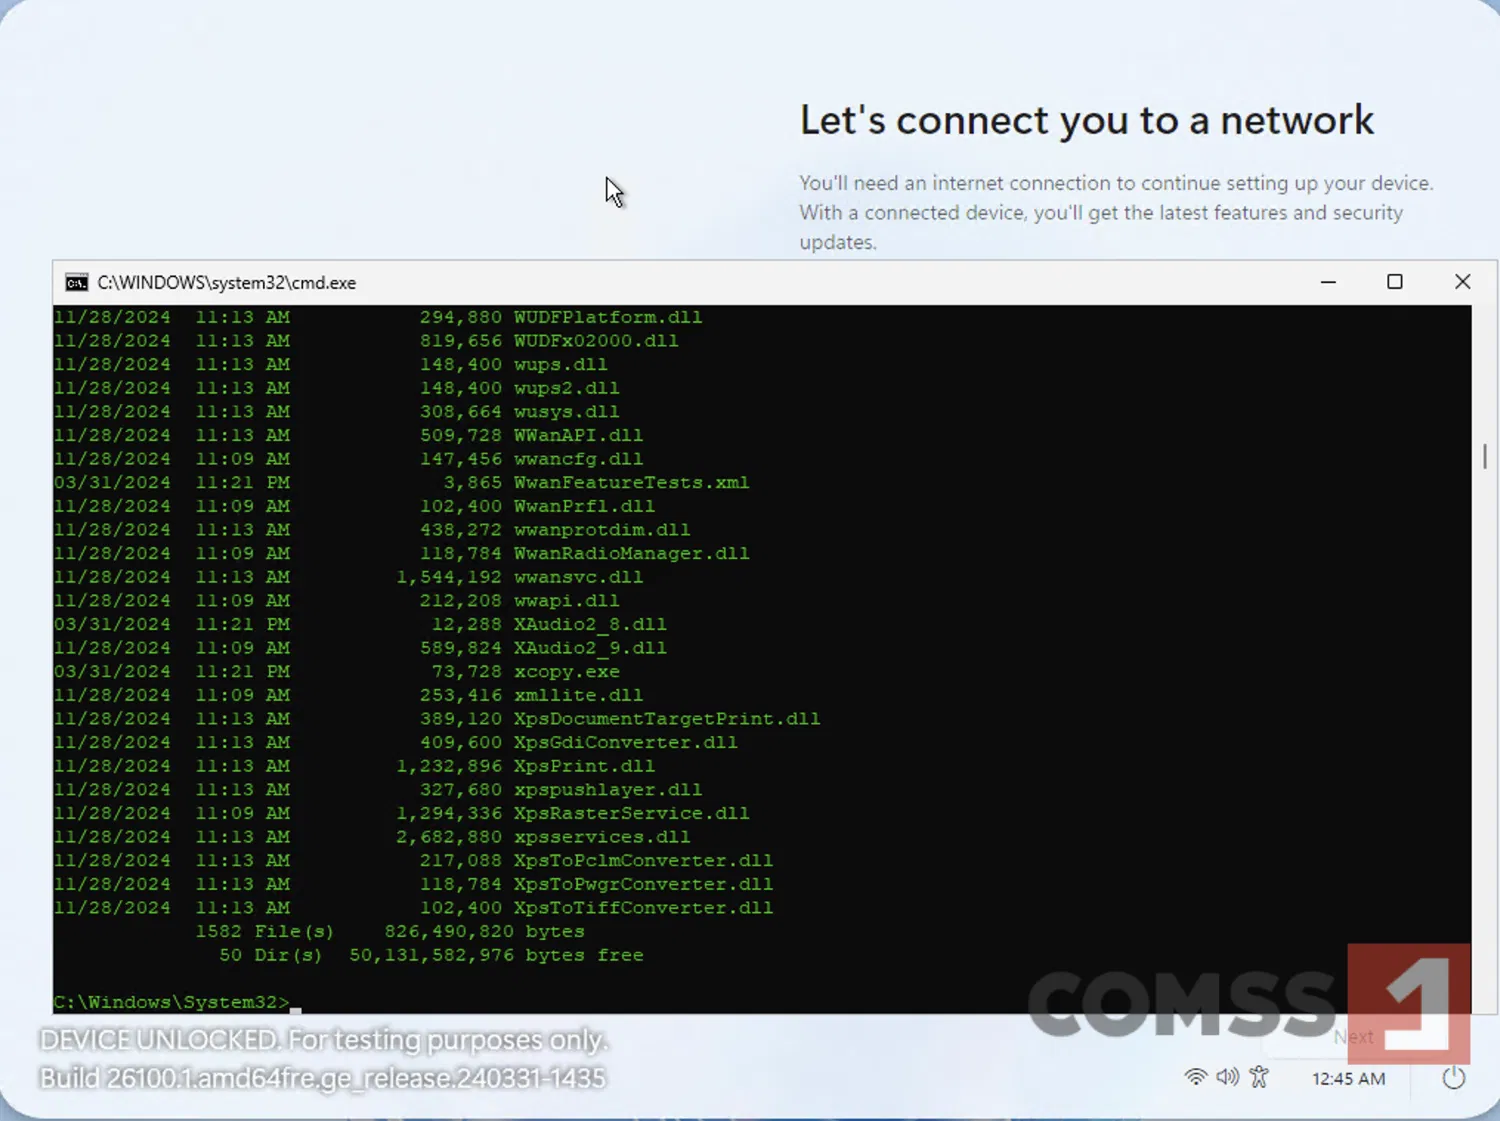This screenshot has height=1121, width=1500.
Task: Click the XpsPrint.dll file name
Action: (585, 766)
